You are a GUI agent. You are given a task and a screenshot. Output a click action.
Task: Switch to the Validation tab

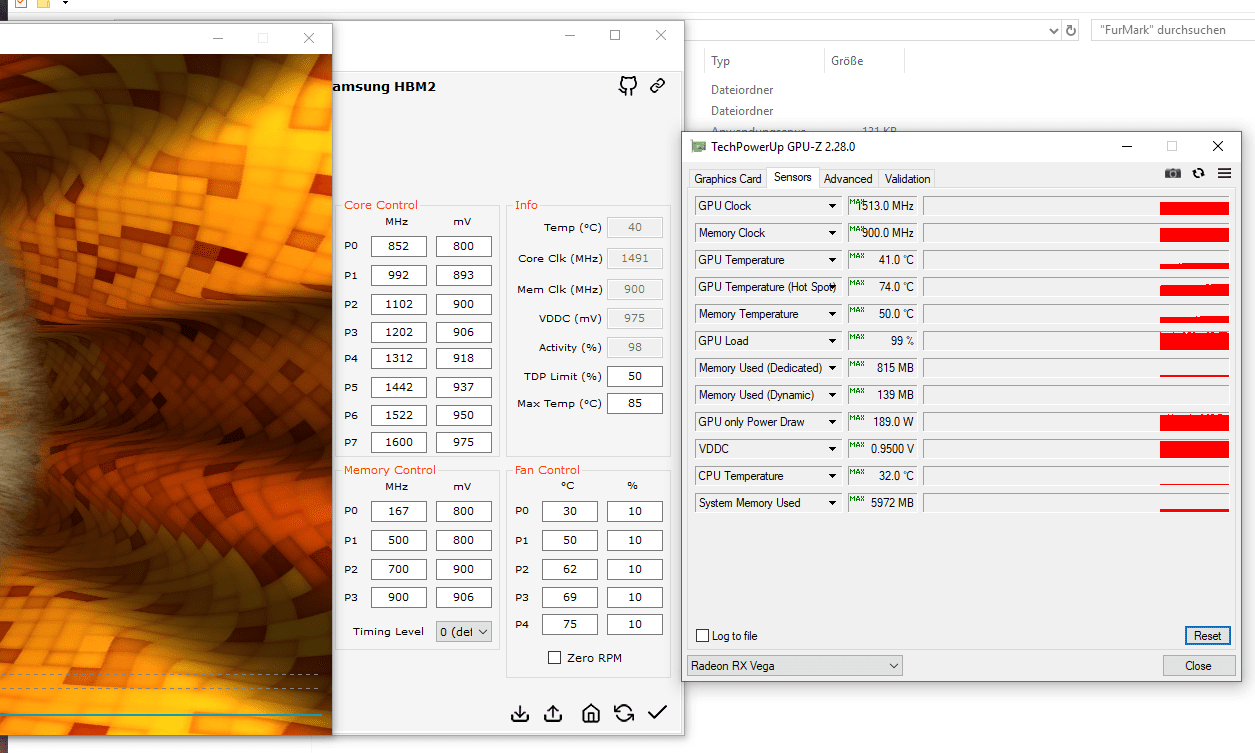pyautogui.click(x=907, y=179)
